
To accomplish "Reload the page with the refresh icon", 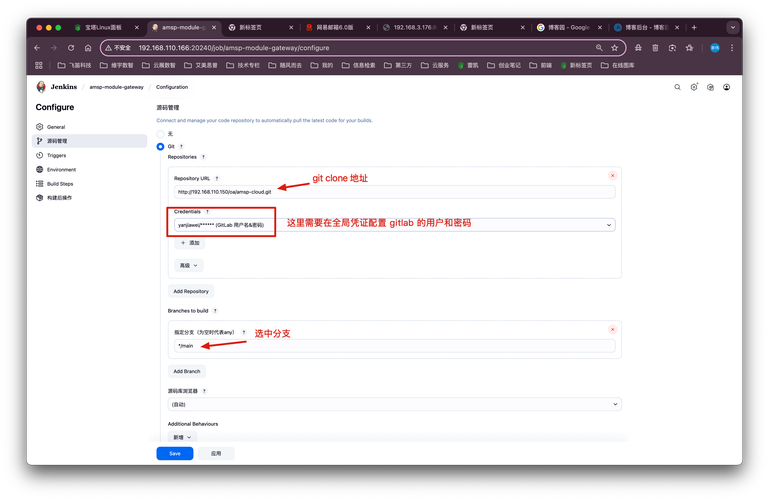I will point(71,48).
